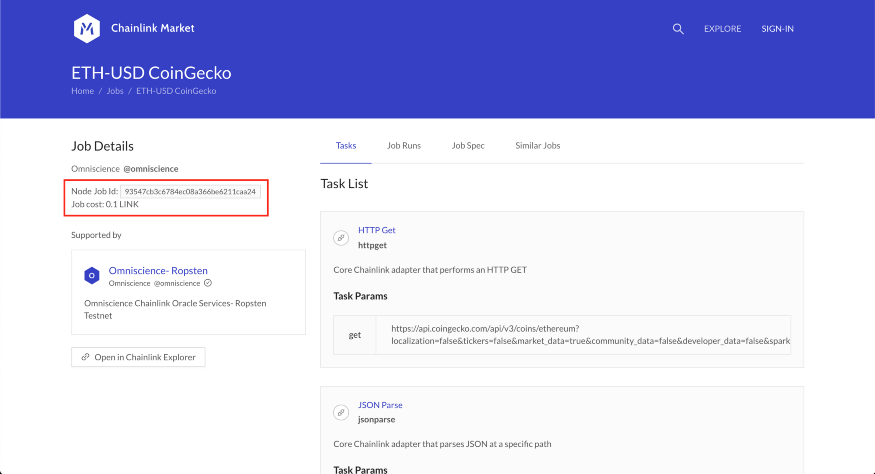Select the Tasks tab
875x474 pixels.
pyautogui.click(x=346, y=146)
